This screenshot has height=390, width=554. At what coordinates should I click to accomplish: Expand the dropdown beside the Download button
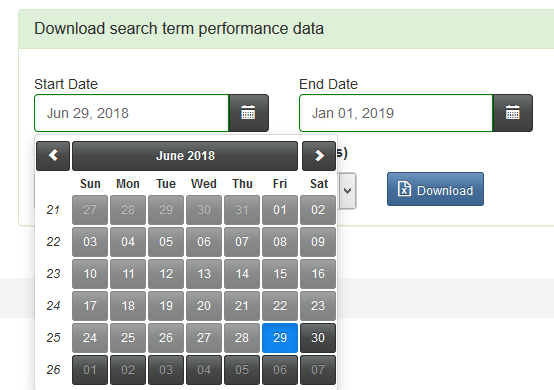coord(347,191)
